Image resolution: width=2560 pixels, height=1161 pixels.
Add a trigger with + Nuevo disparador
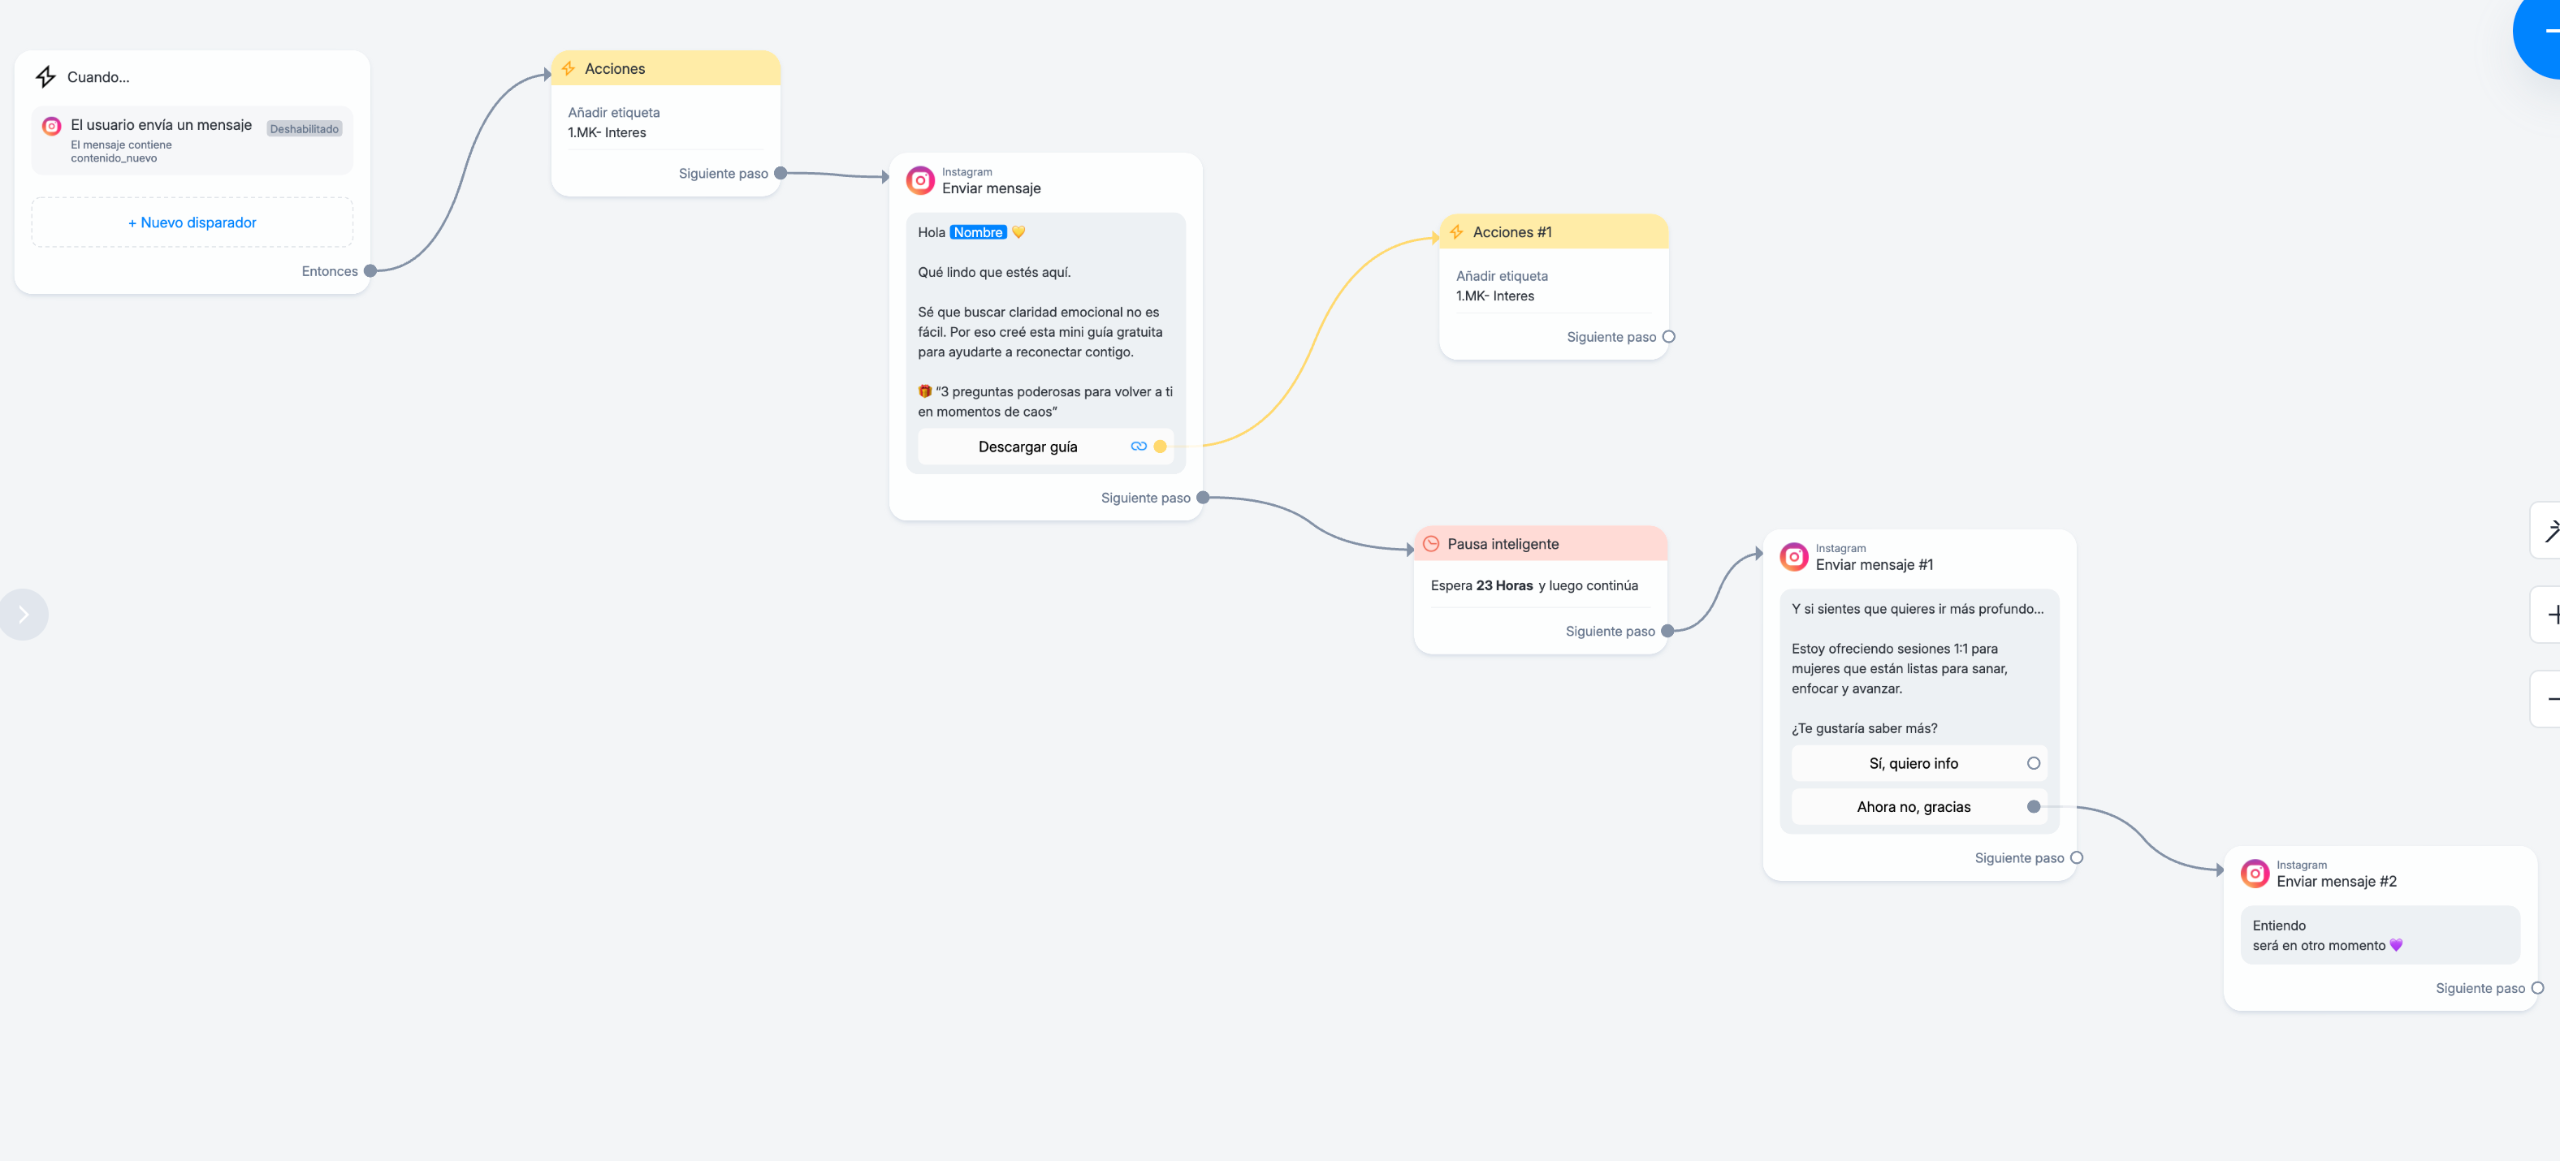[192, 223]
